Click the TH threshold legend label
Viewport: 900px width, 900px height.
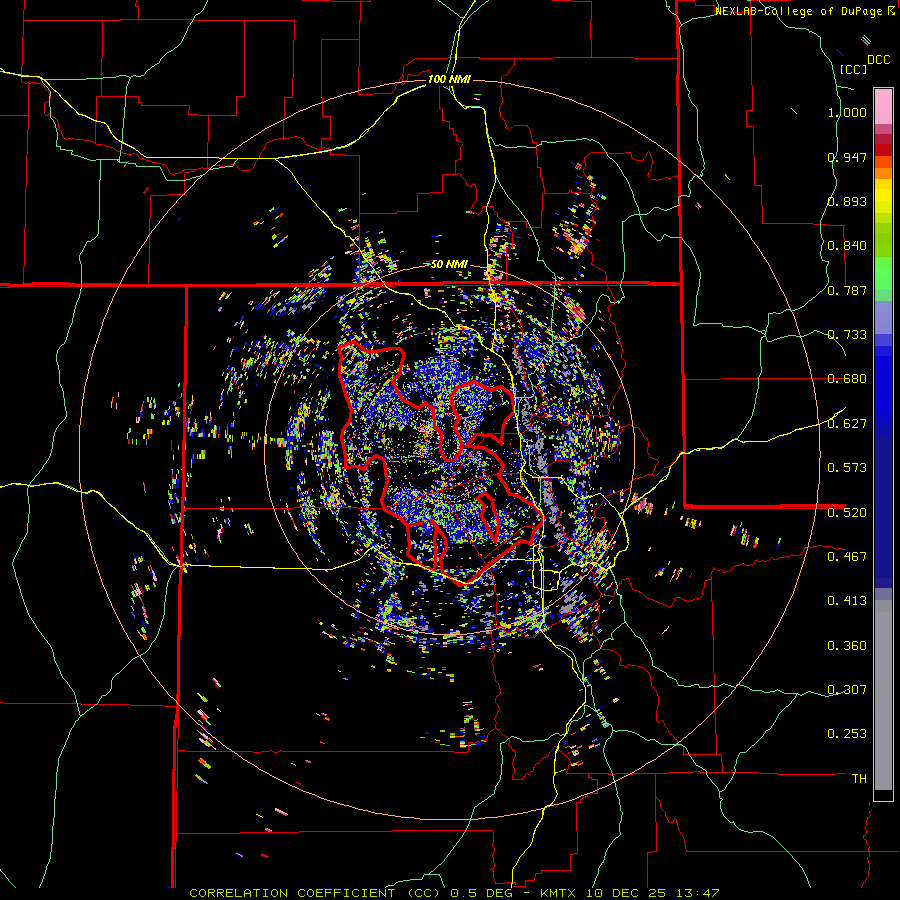click(x=859, y=778)
